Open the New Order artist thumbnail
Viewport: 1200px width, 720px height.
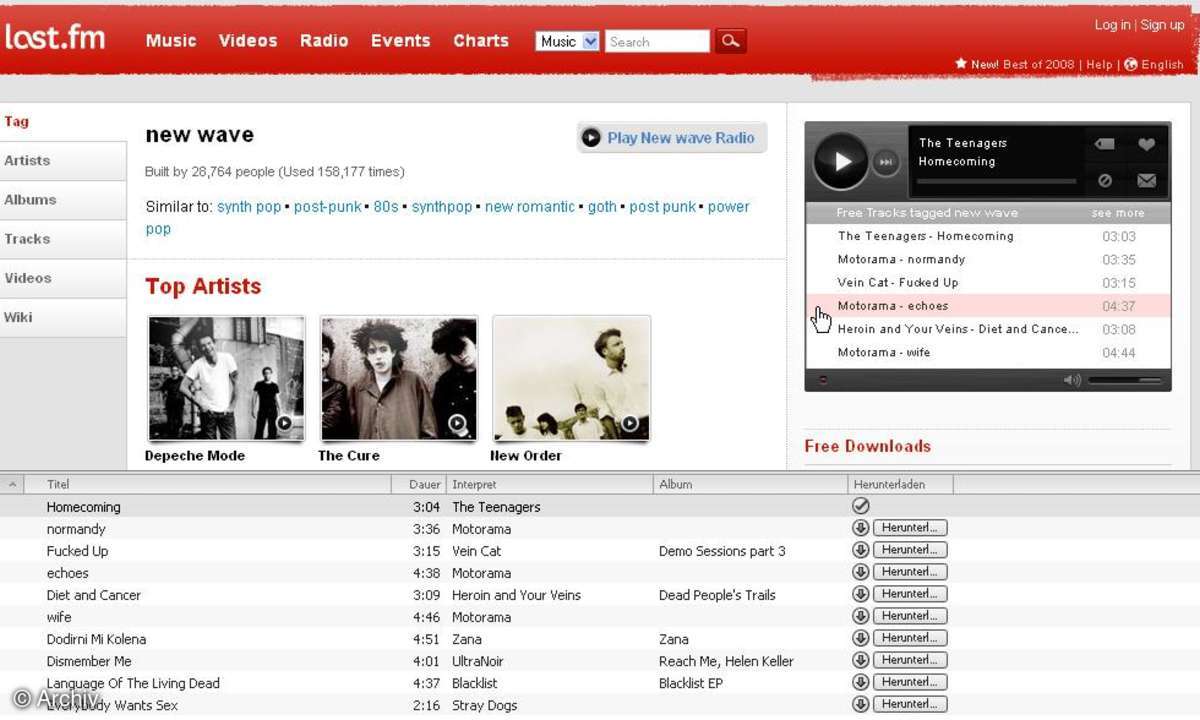pos(572,379)
